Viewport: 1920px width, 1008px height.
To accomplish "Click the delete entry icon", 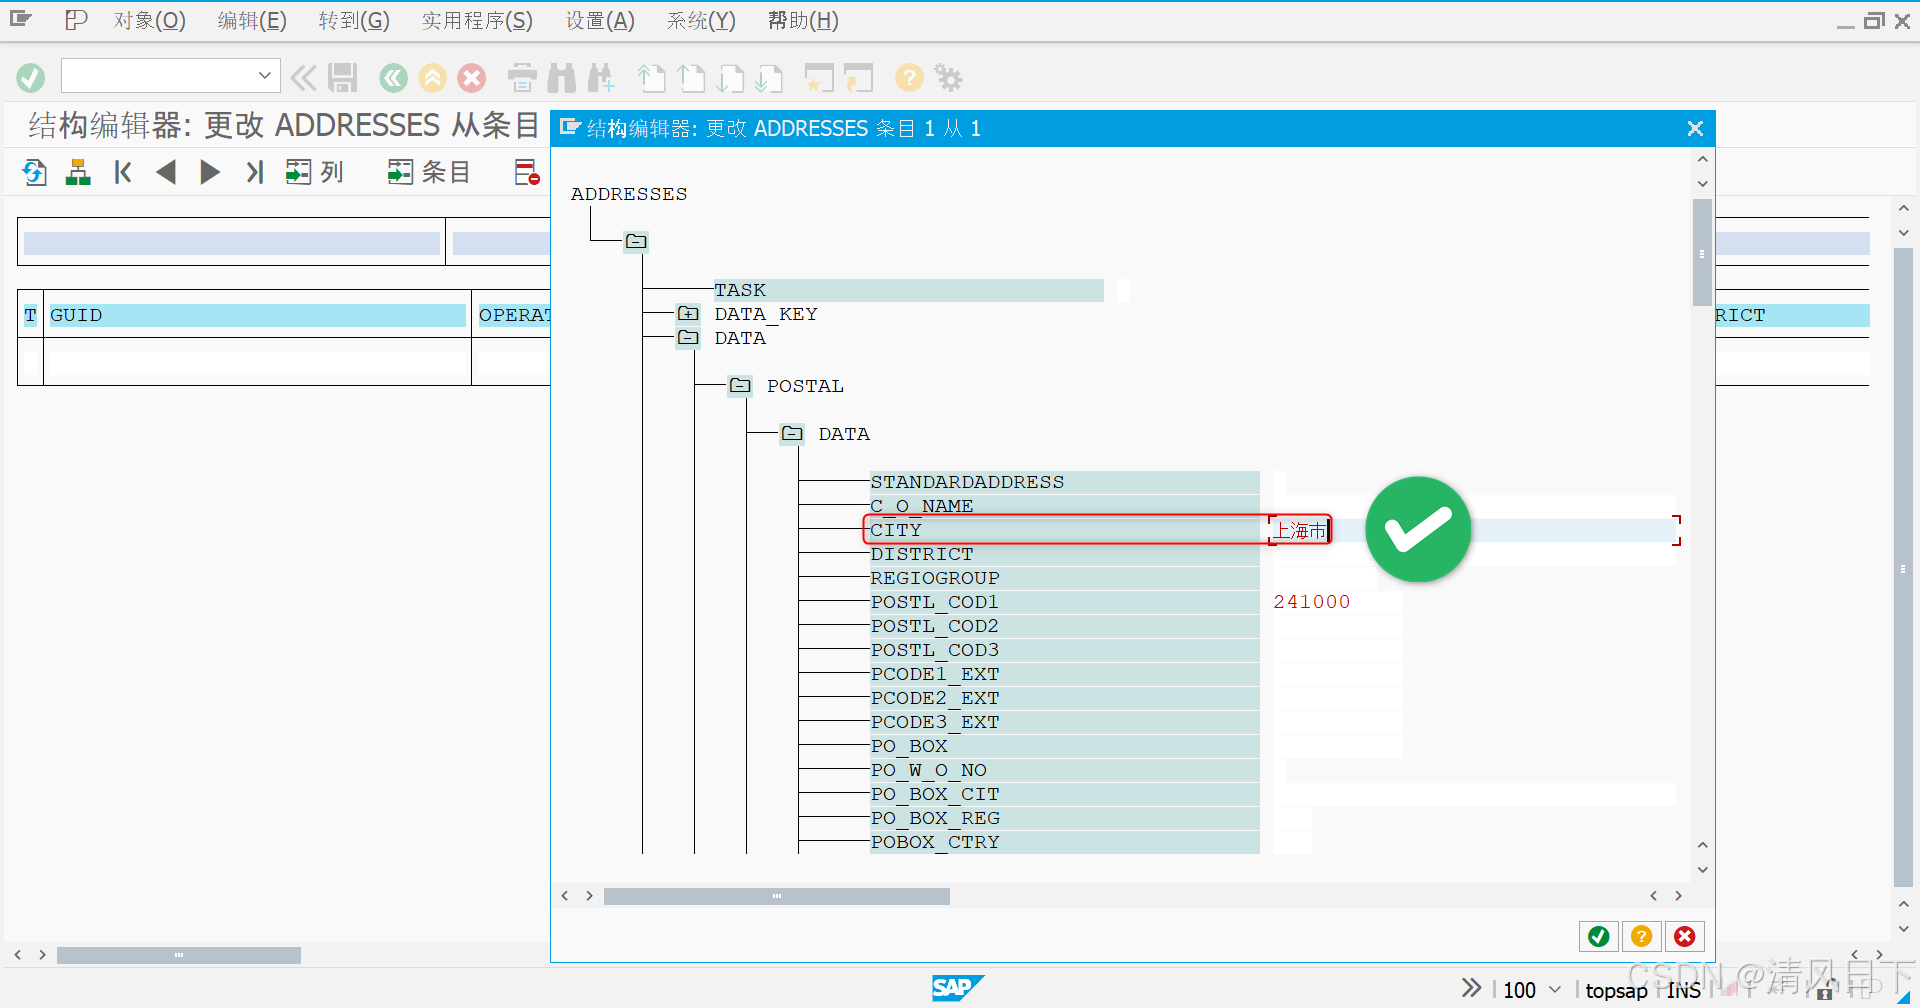I will coord(527,172).
